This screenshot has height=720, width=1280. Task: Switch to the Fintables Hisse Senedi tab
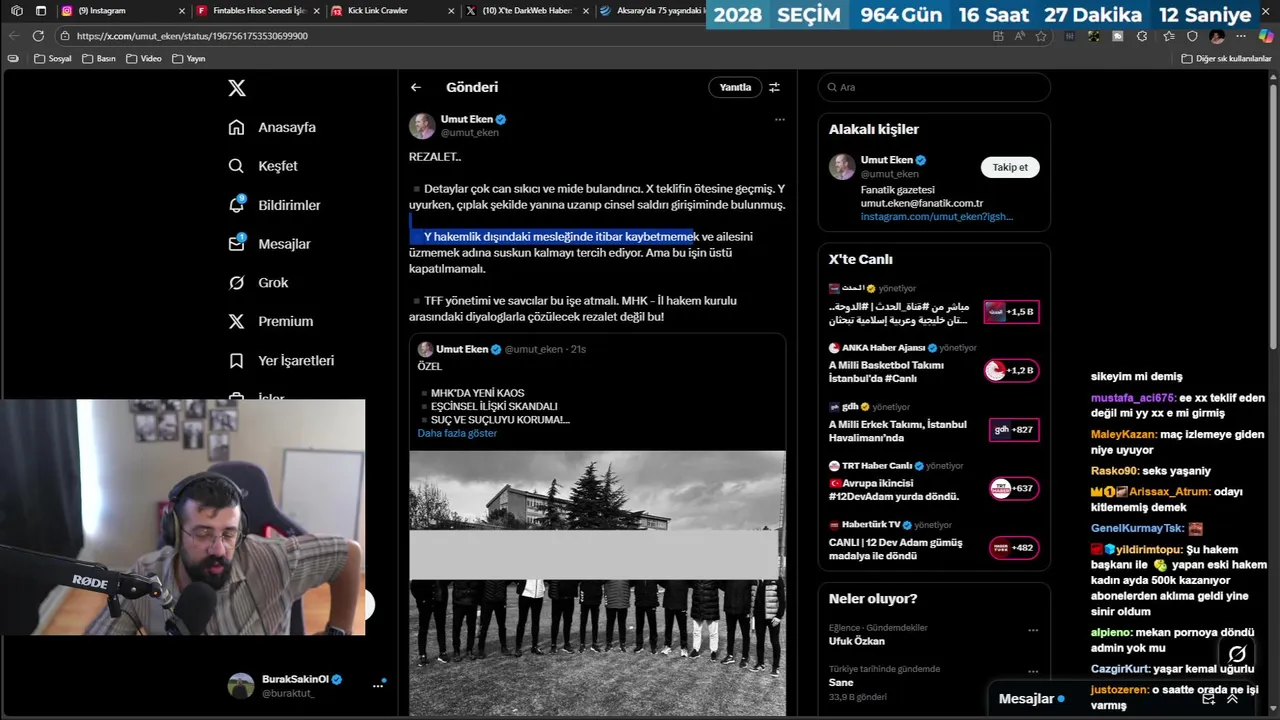coord(257,11)
